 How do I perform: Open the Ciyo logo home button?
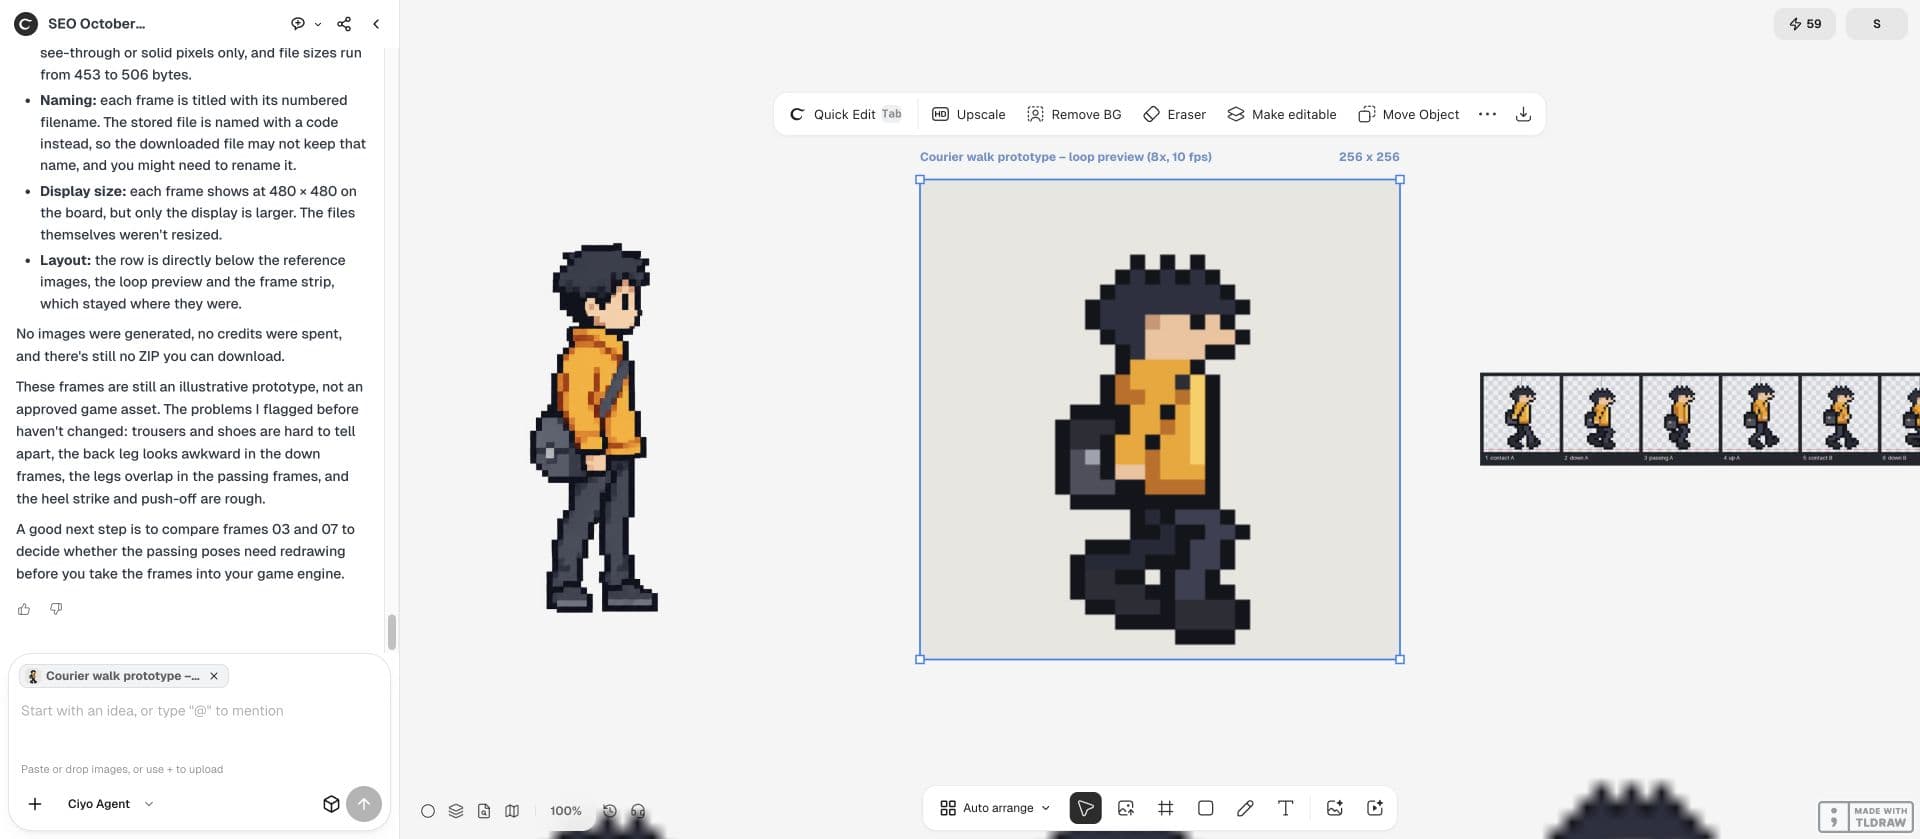(x=25, y=23)
